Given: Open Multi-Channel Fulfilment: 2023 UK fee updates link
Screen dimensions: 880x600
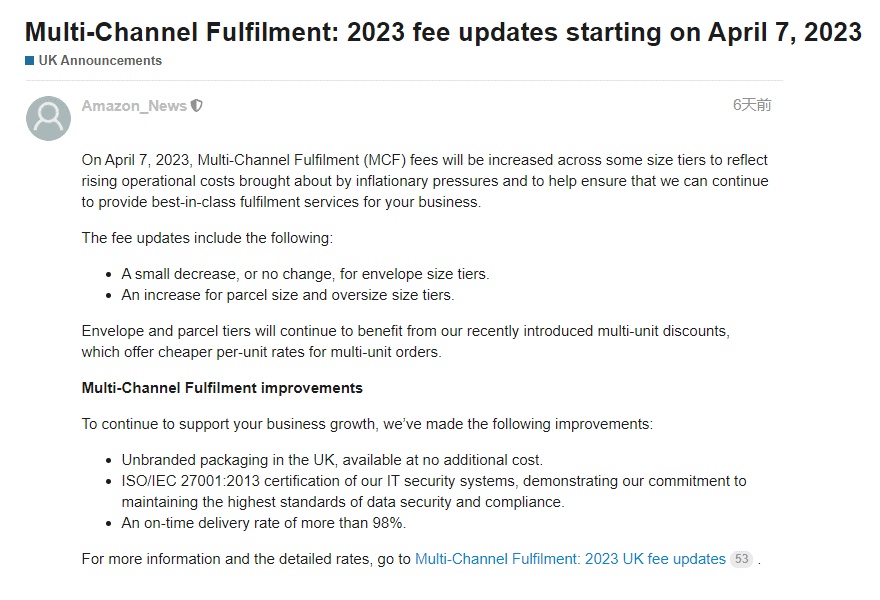Looking at the screenshot, I should coord(570,559).
